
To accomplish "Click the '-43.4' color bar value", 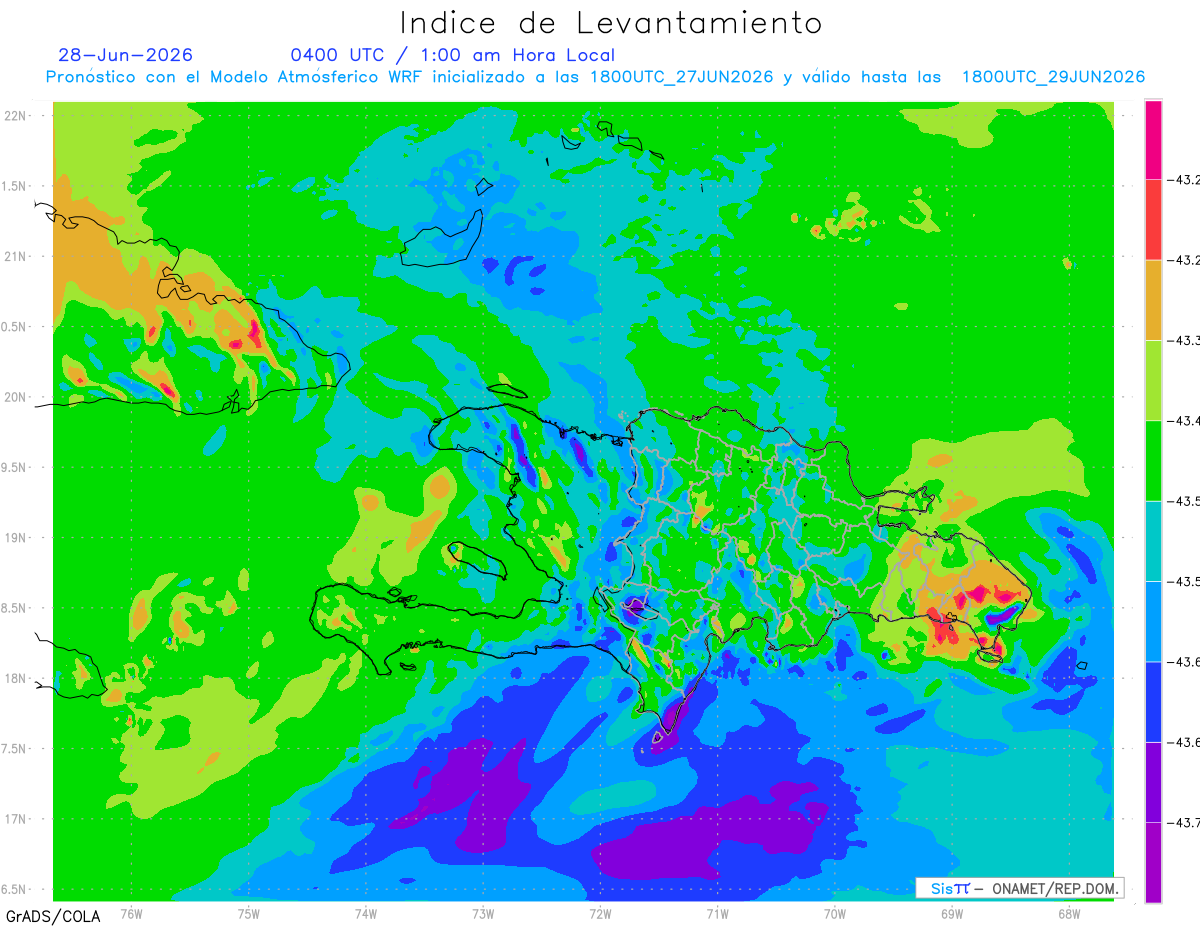I will point(1186,421).
